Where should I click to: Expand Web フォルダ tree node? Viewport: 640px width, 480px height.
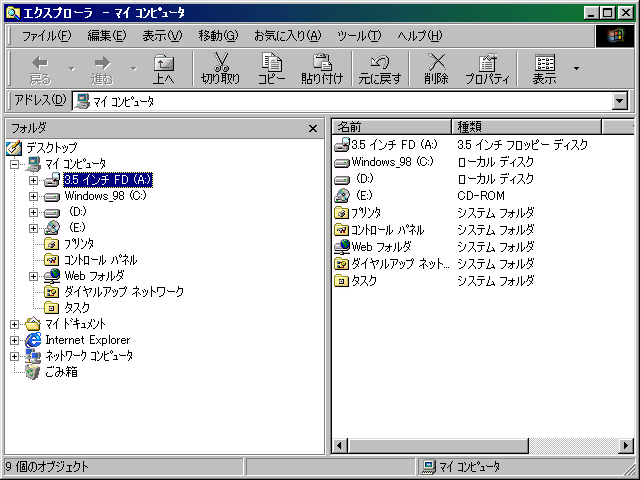coord(33,276)
